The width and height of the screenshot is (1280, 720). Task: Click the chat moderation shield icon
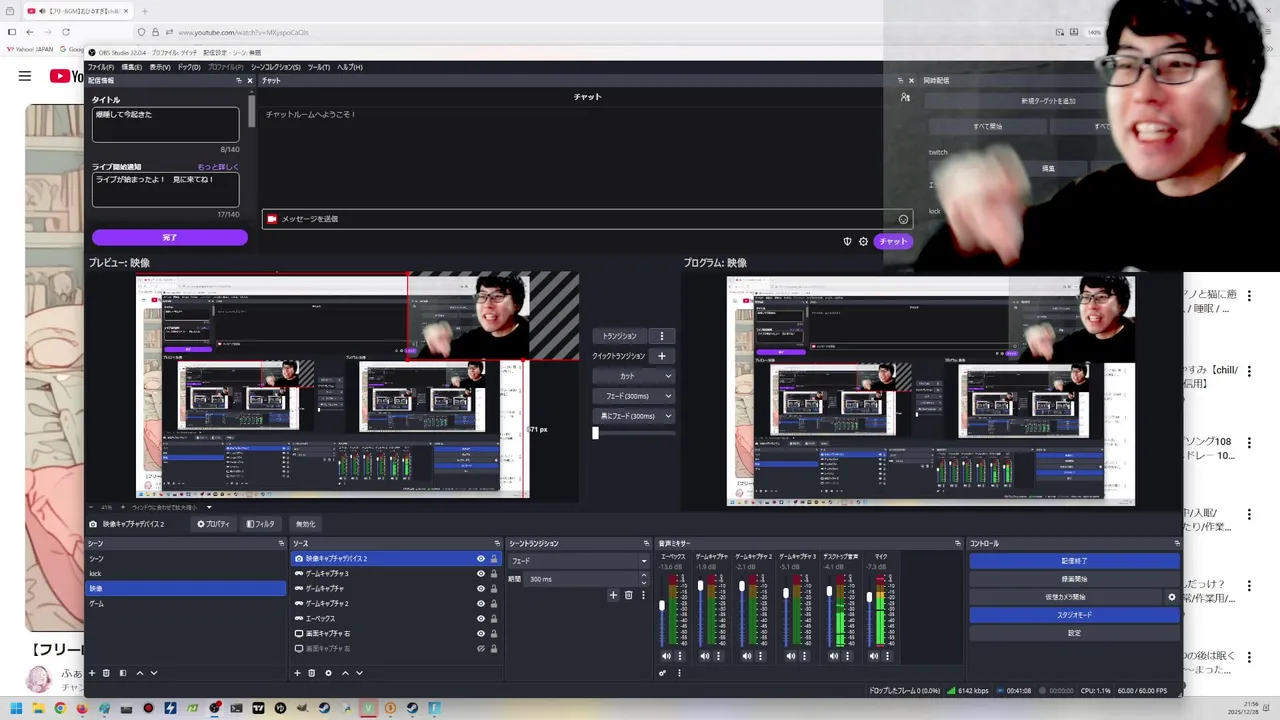tap(847, 241)
